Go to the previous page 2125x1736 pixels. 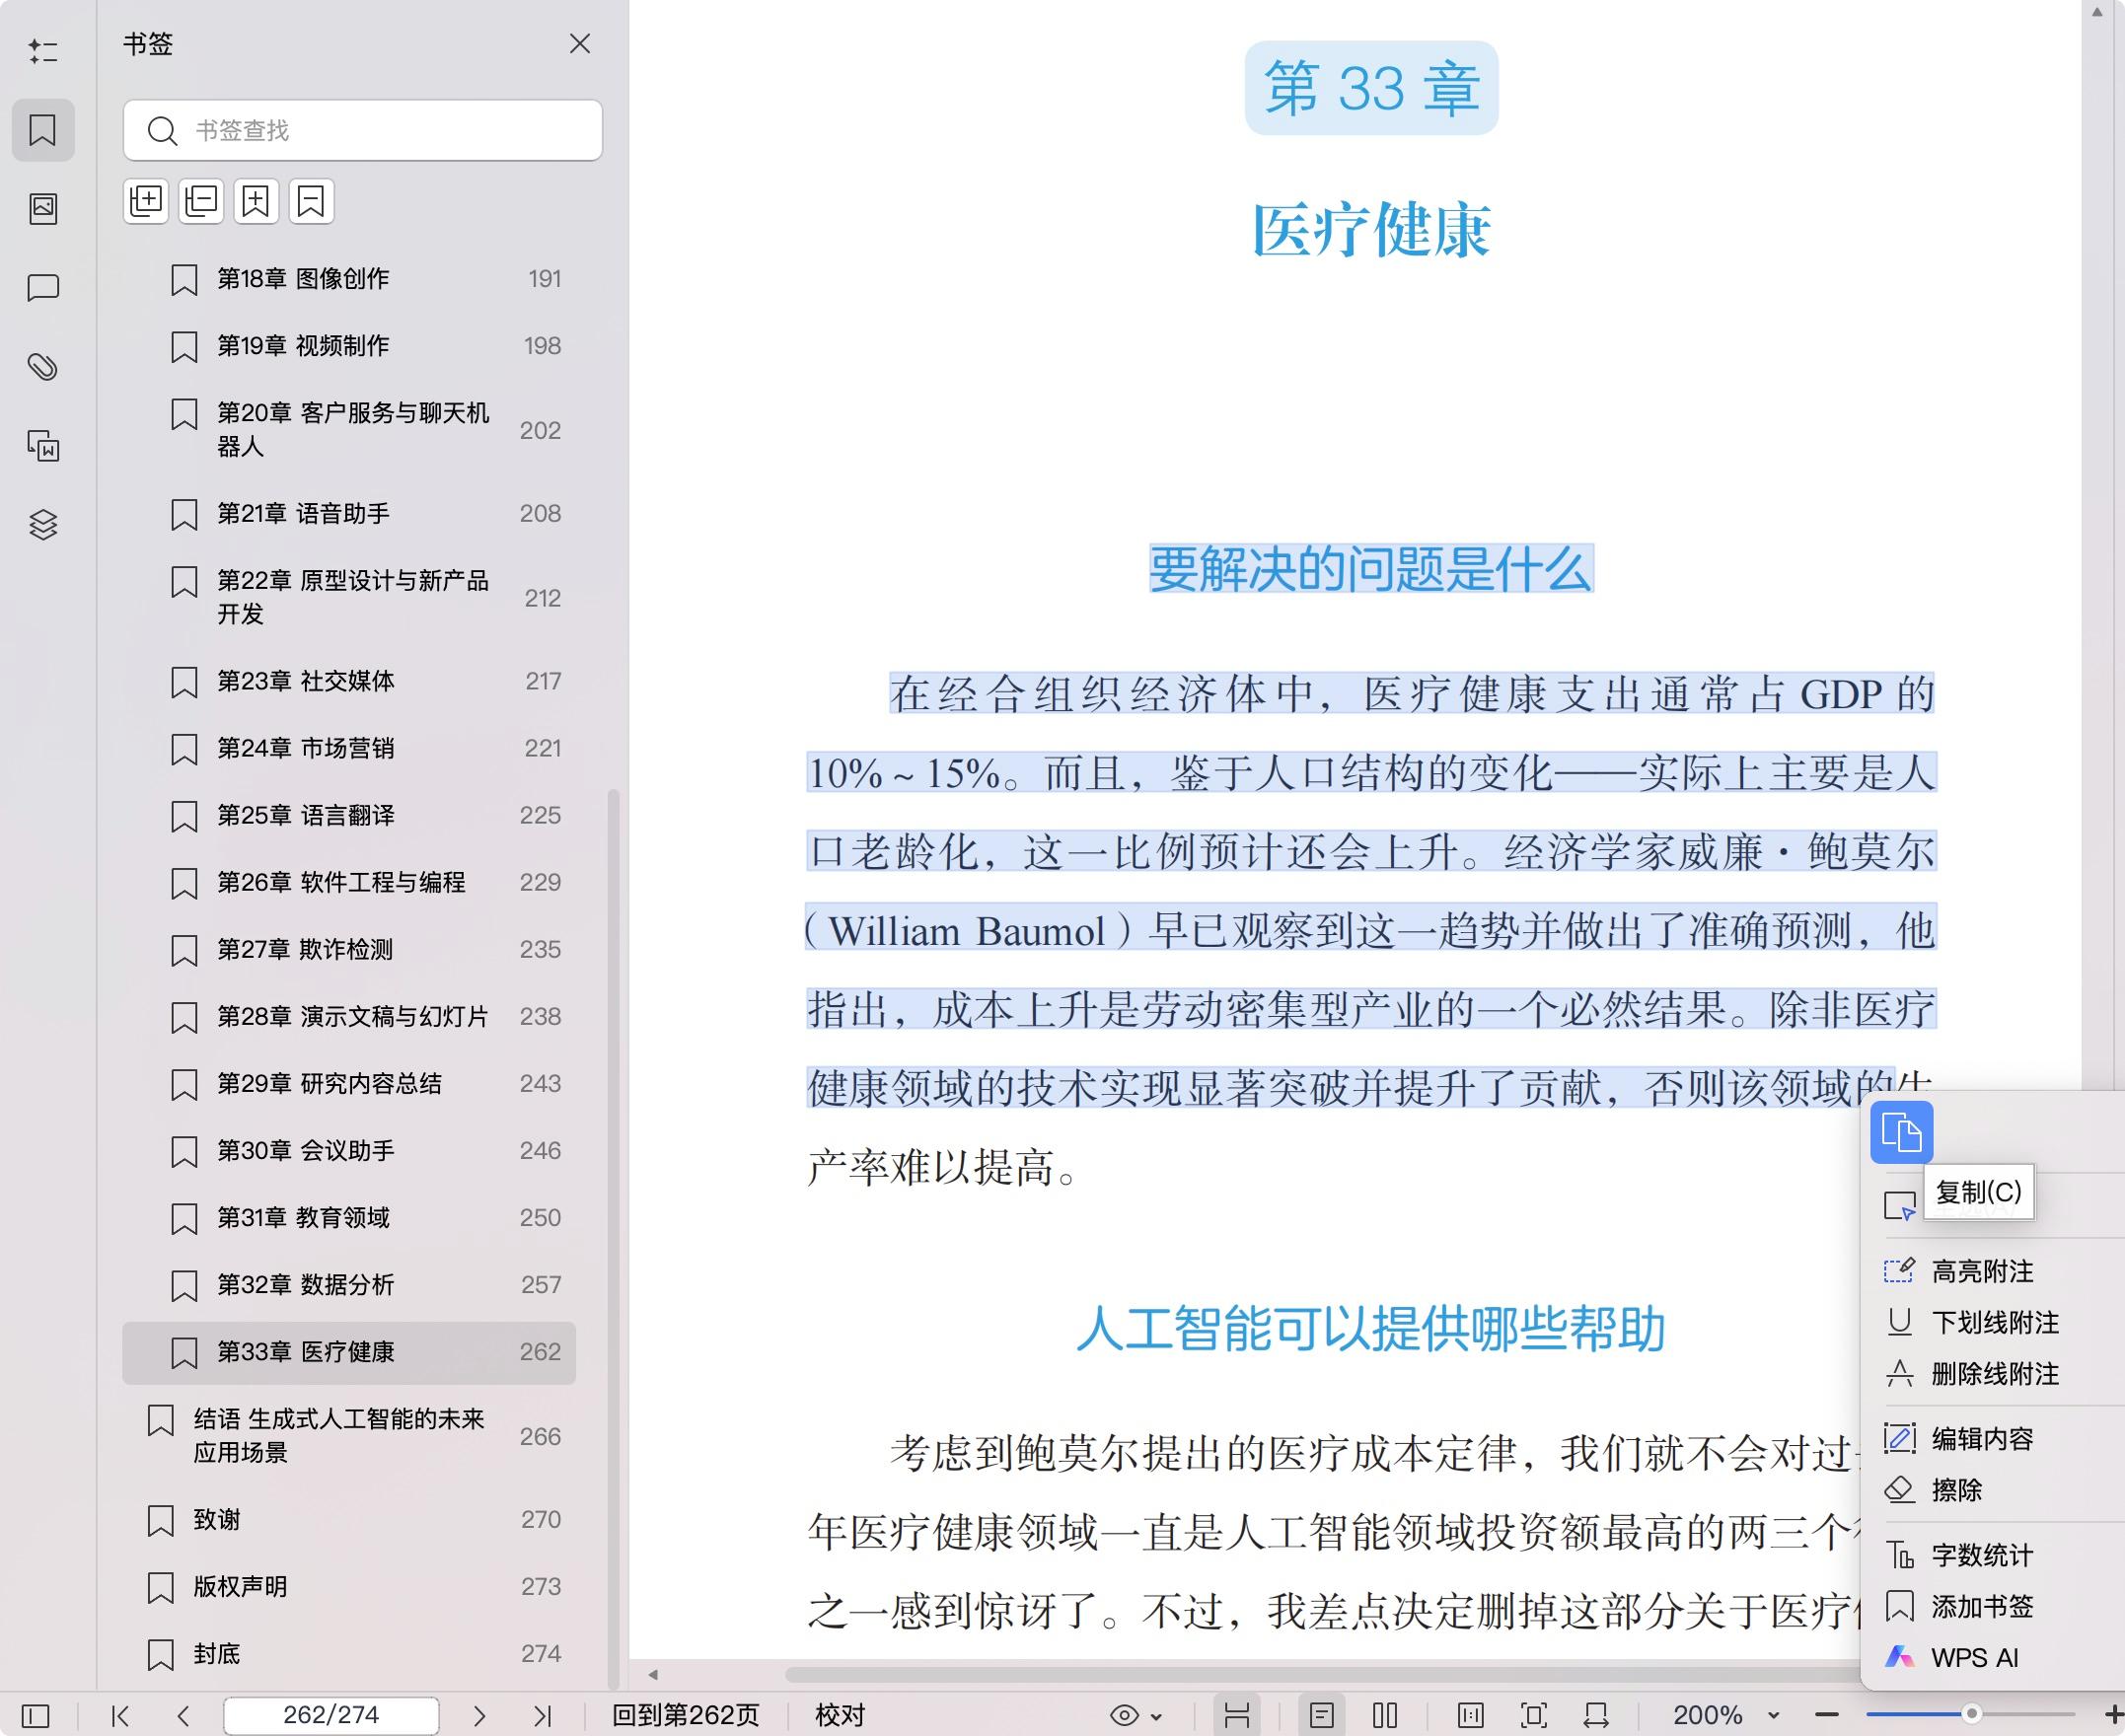[183, 1716]
